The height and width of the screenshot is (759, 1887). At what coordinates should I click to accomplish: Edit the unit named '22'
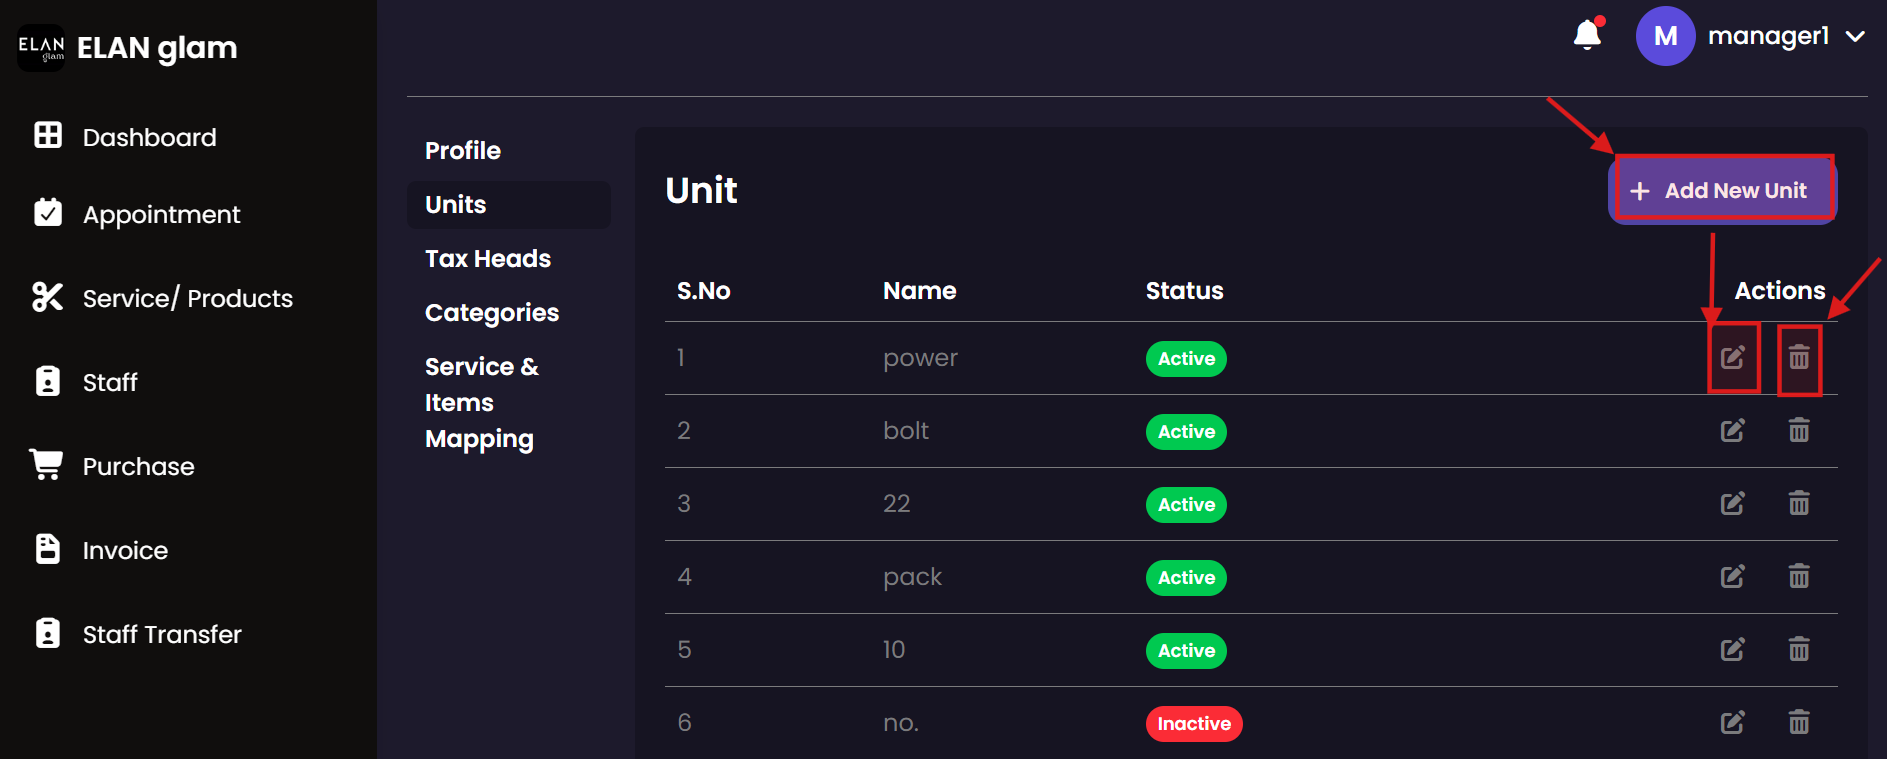(x=1732, y=504)
